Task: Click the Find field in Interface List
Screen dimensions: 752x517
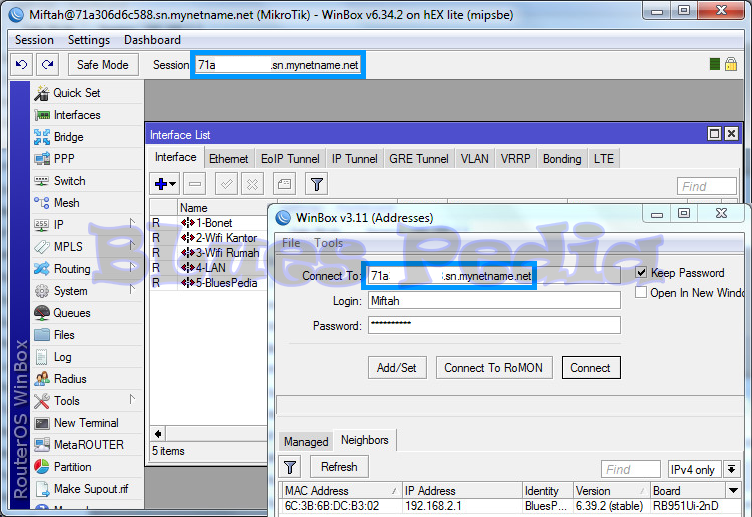Action: (706, 186)
